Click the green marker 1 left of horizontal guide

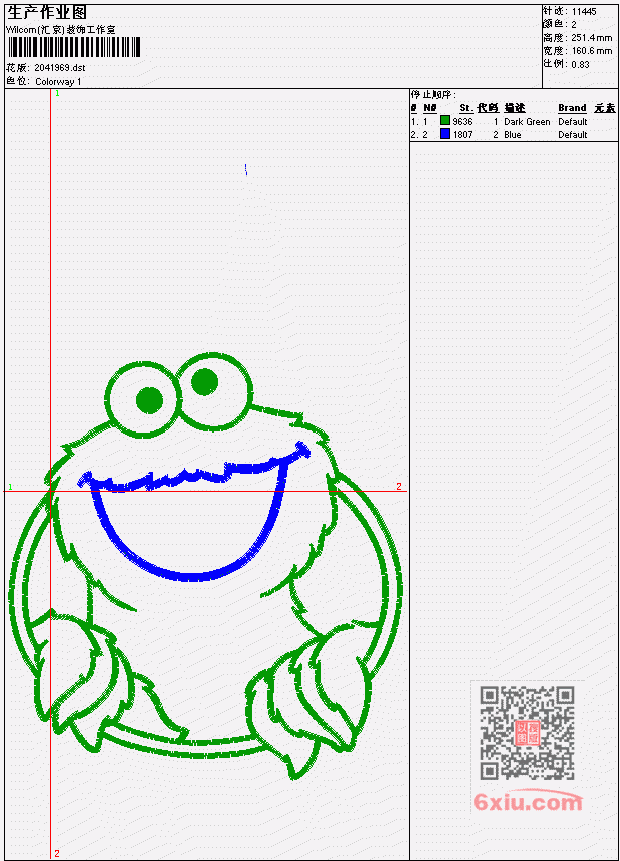10,487
